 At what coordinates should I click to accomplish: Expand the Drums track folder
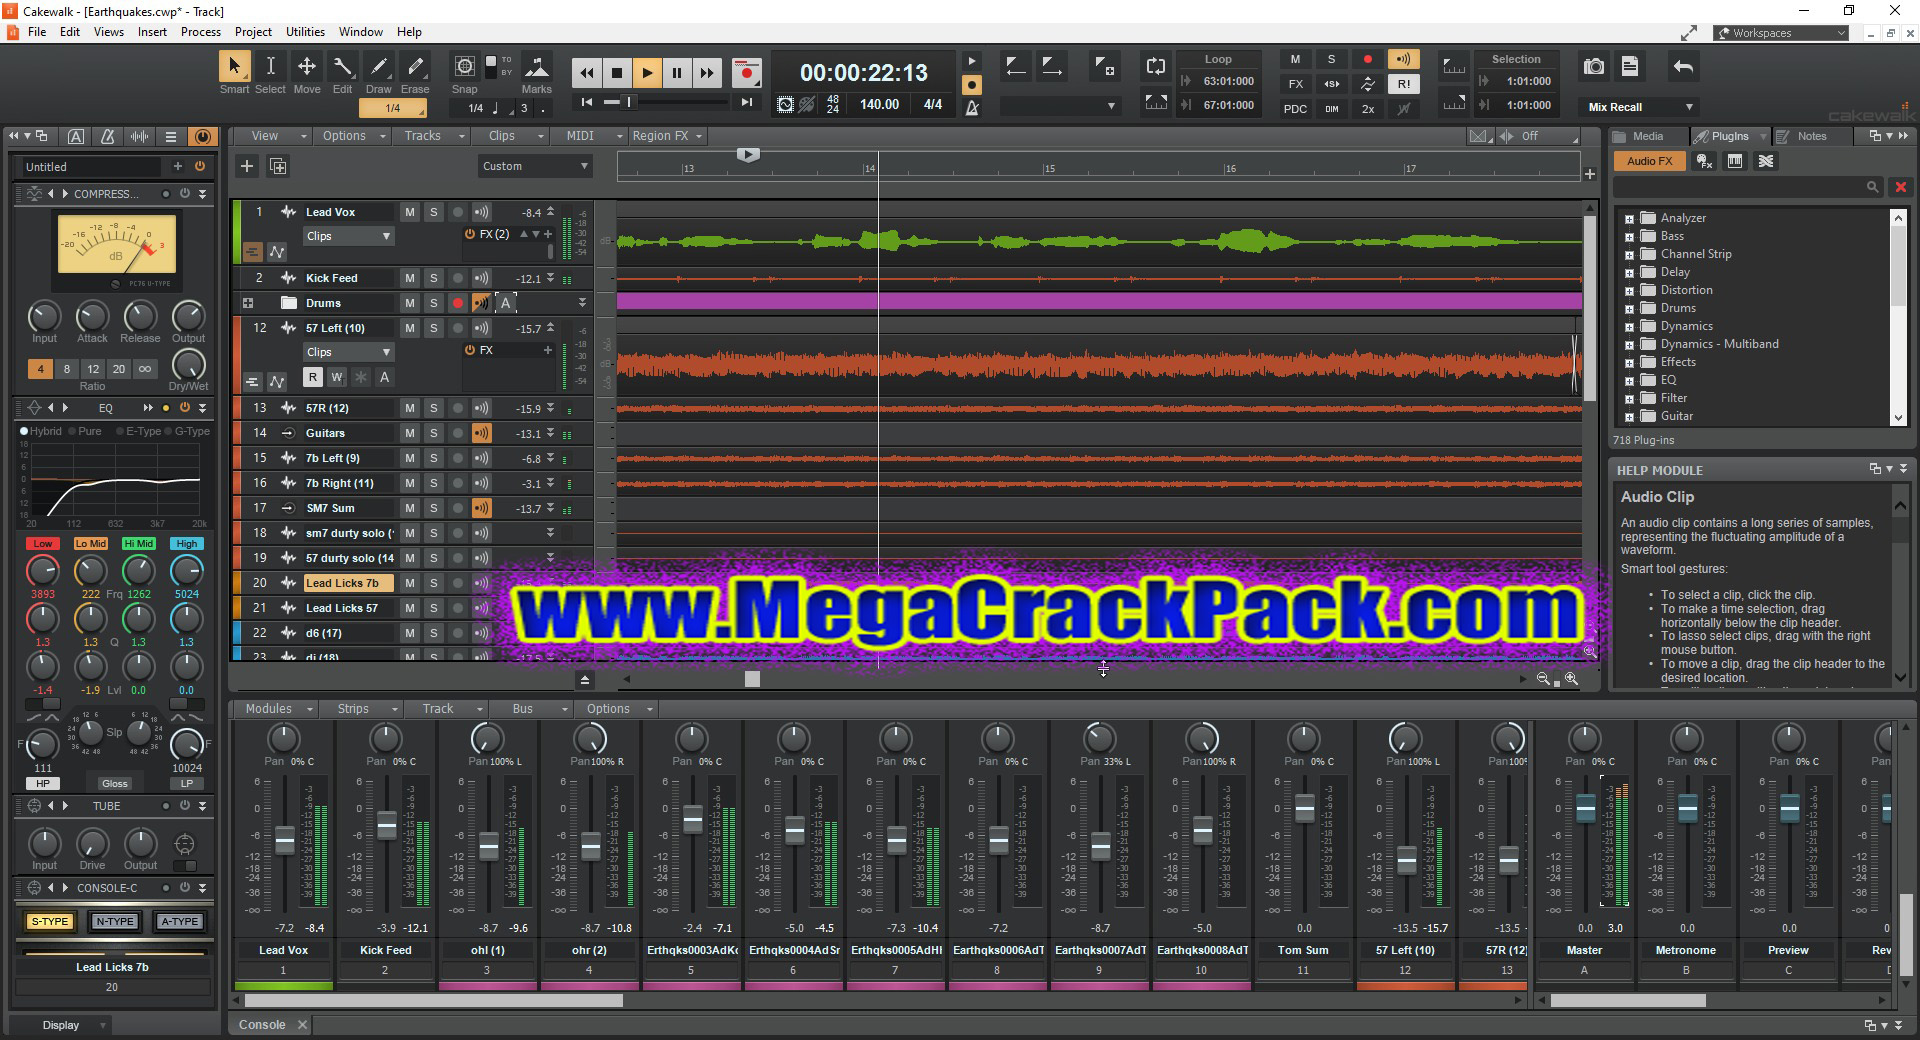[x=248, y=303]
